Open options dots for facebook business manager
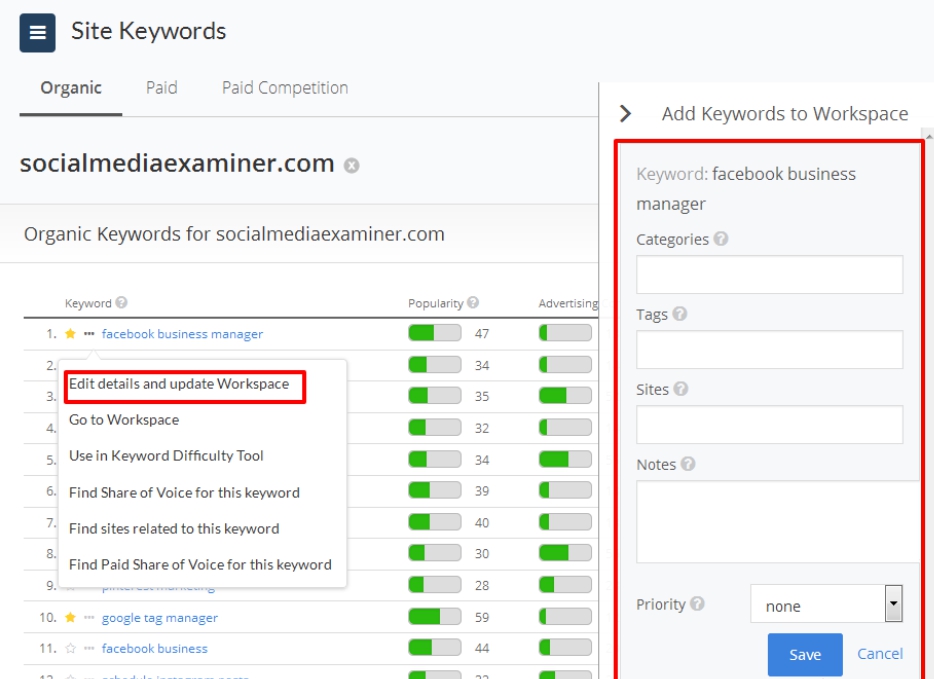The width and height of the screenshot is (934, 679). [89, 334]
